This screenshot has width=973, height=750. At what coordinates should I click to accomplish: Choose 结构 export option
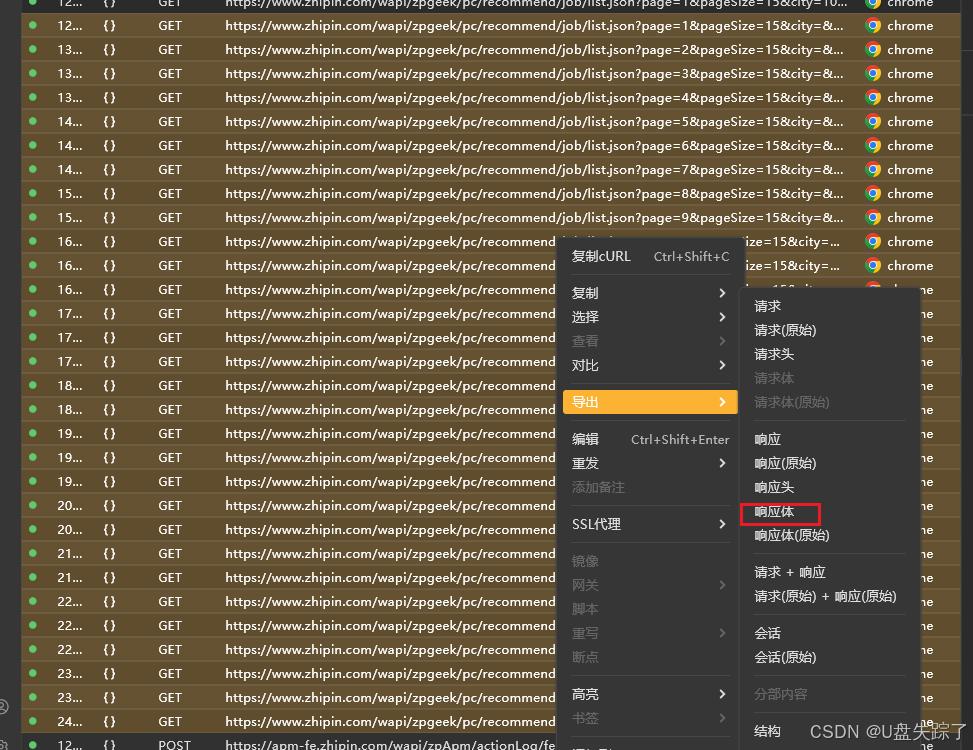coord(768,731)
